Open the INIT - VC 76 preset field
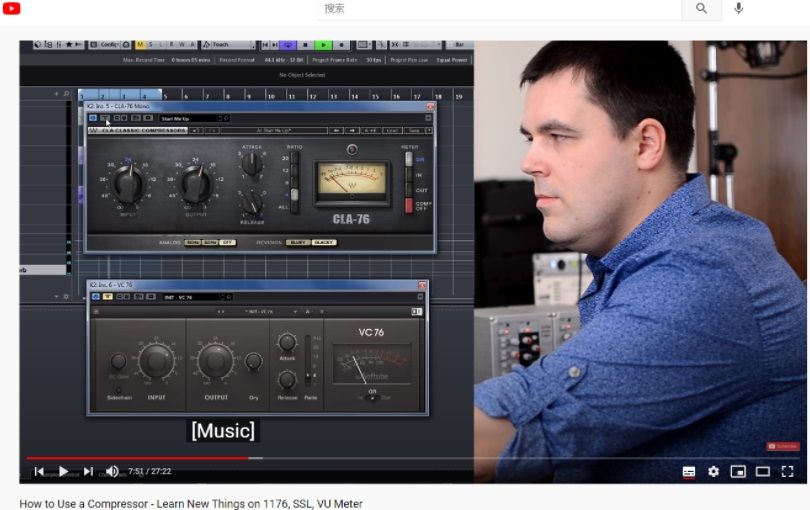 [197, 297]
